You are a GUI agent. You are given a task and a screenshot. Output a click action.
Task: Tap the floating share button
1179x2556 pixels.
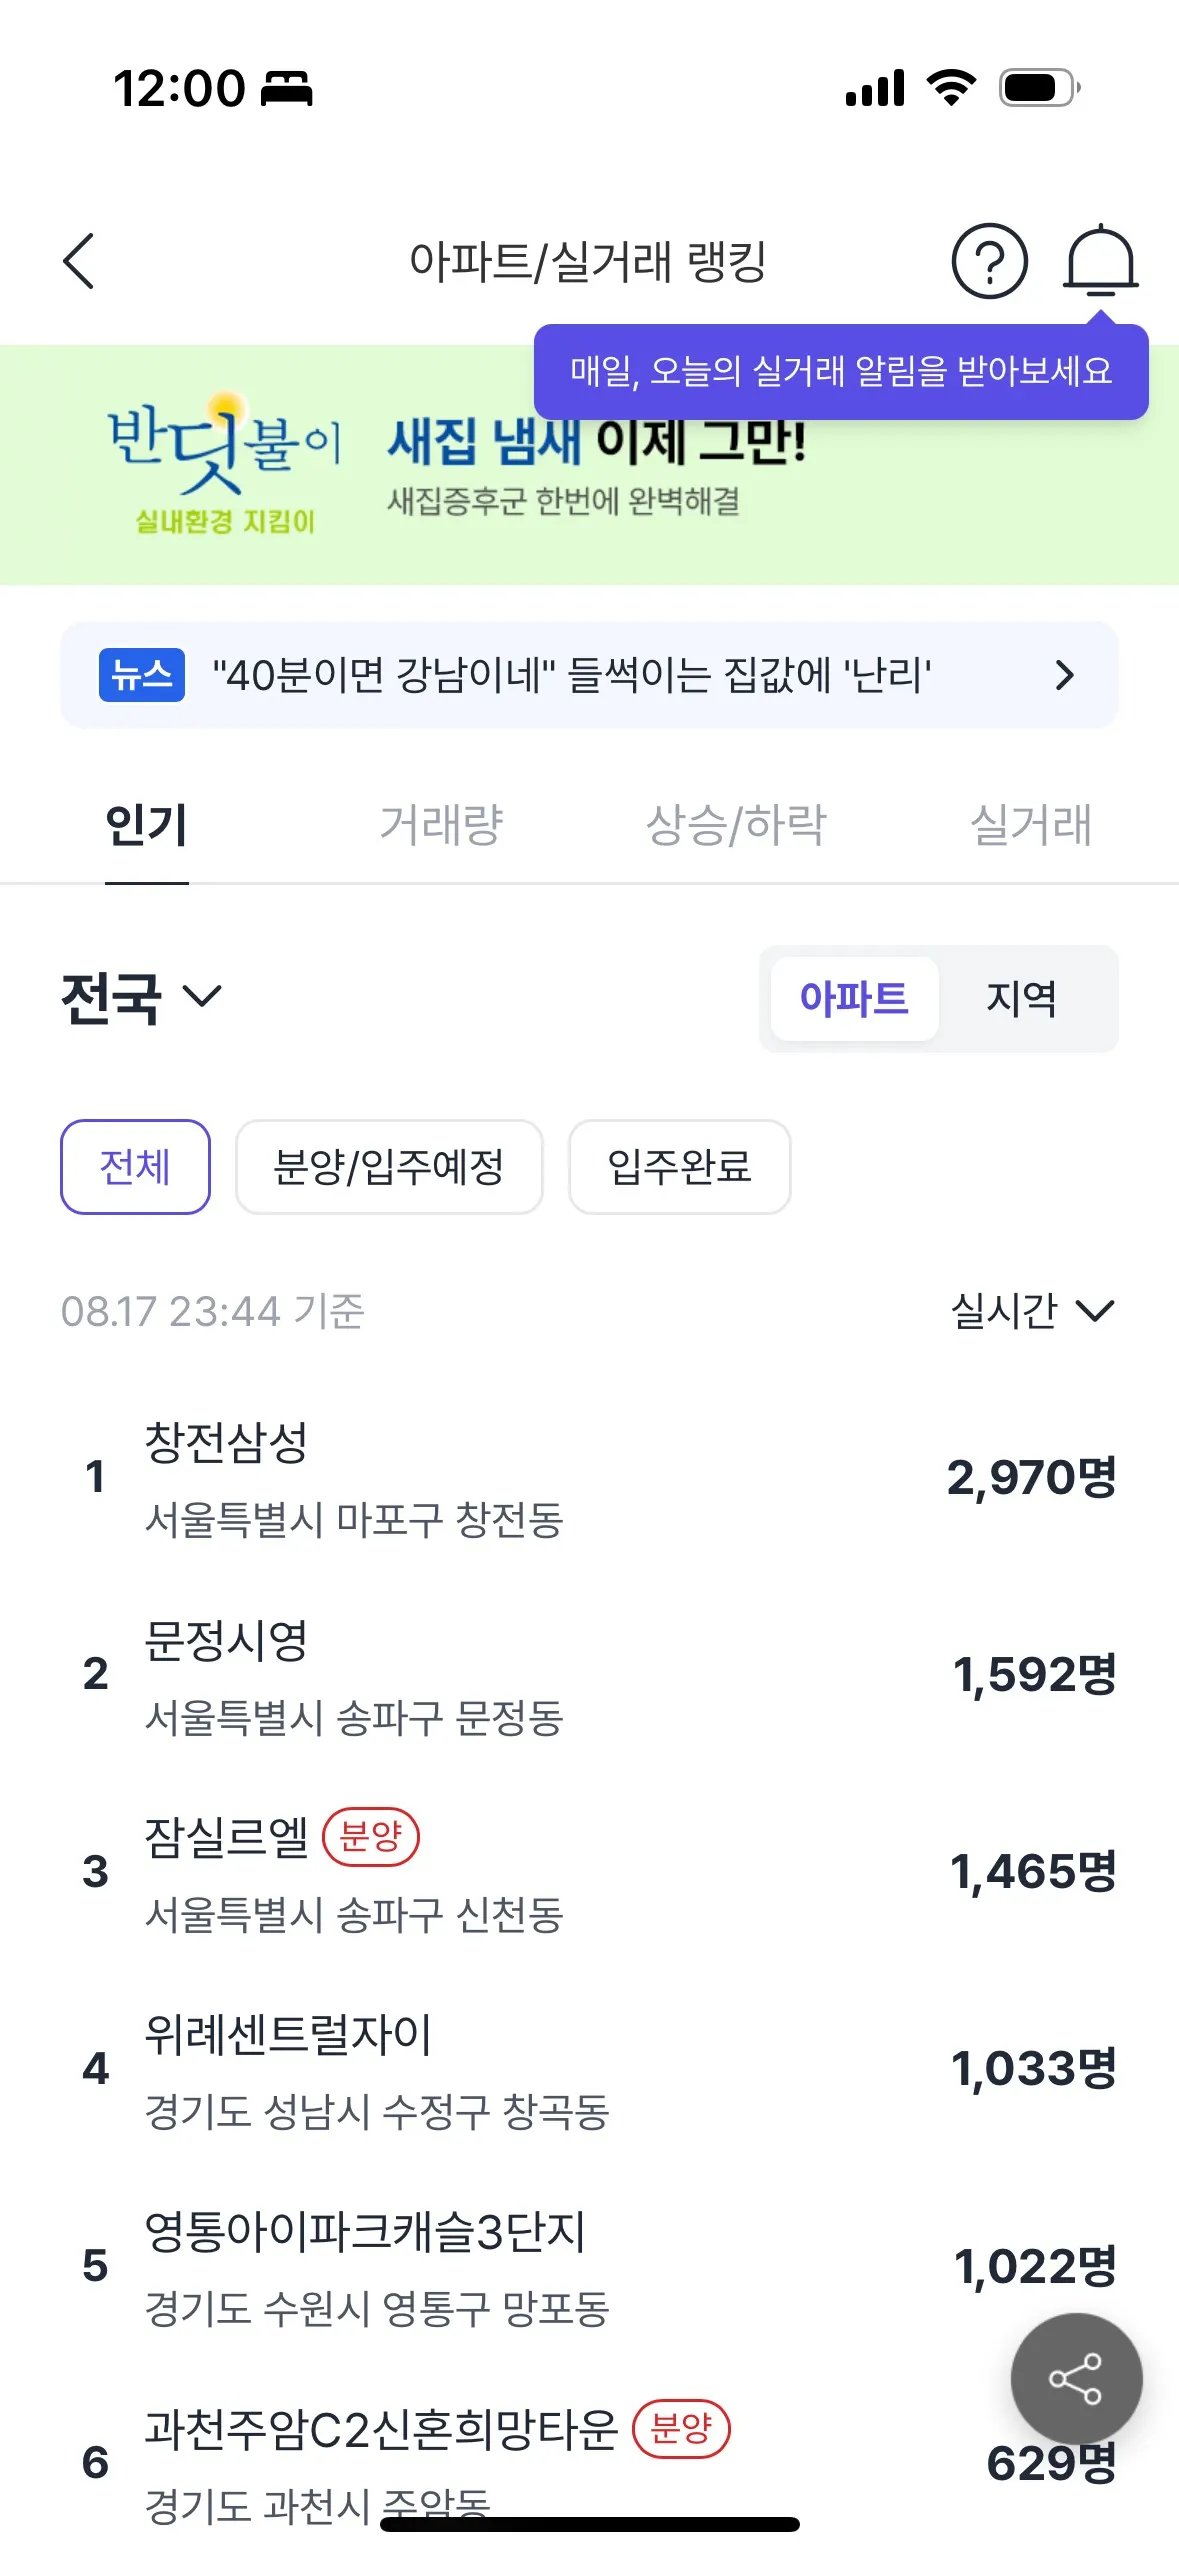point(1076,2379)
